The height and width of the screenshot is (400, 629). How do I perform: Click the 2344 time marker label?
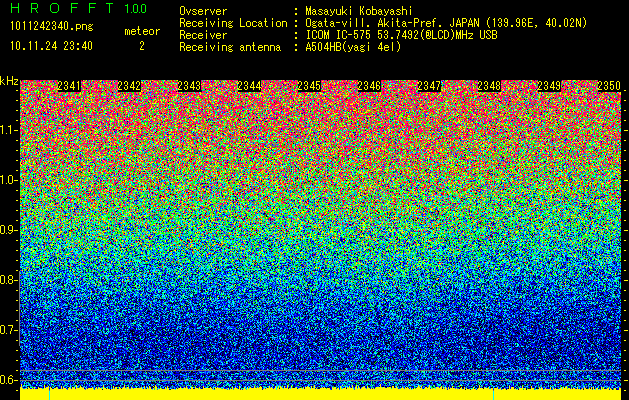pyautogui.click(x=249, y=86)
